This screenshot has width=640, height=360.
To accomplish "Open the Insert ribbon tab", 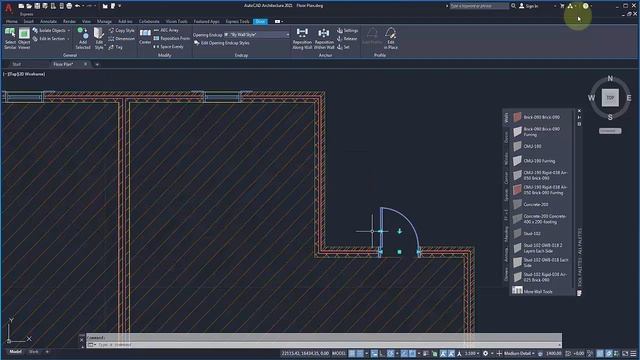I will (29, 21).
